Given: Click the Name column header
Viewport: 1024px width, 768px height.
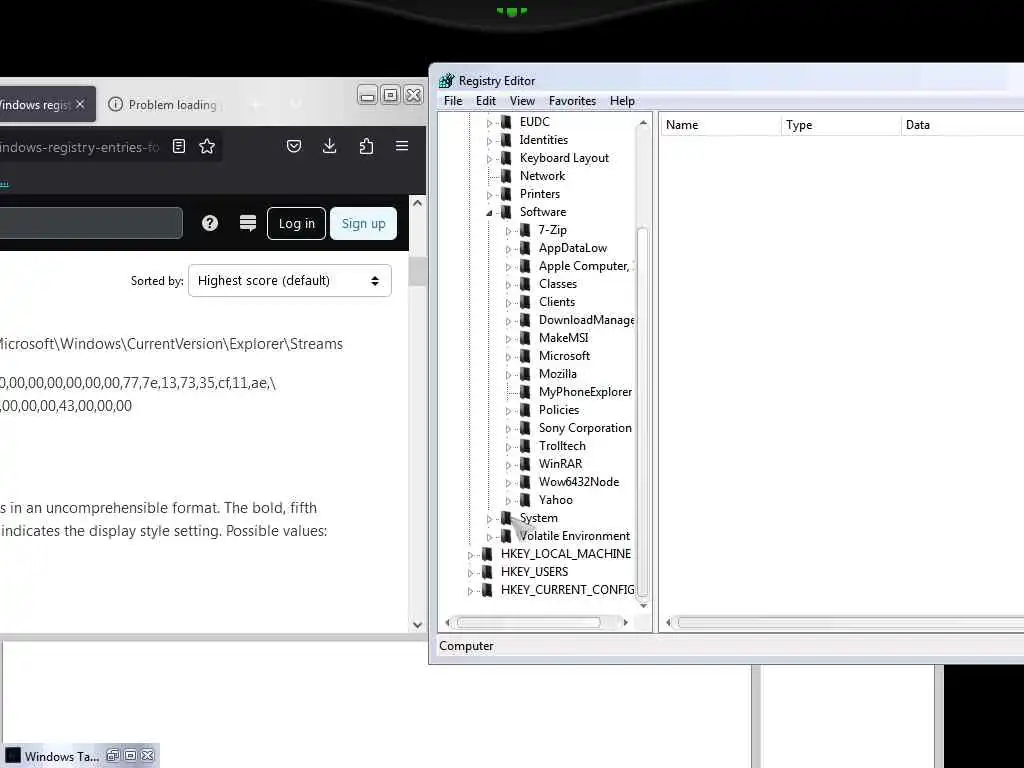Looking at the screenshot, I should [721, 125].
